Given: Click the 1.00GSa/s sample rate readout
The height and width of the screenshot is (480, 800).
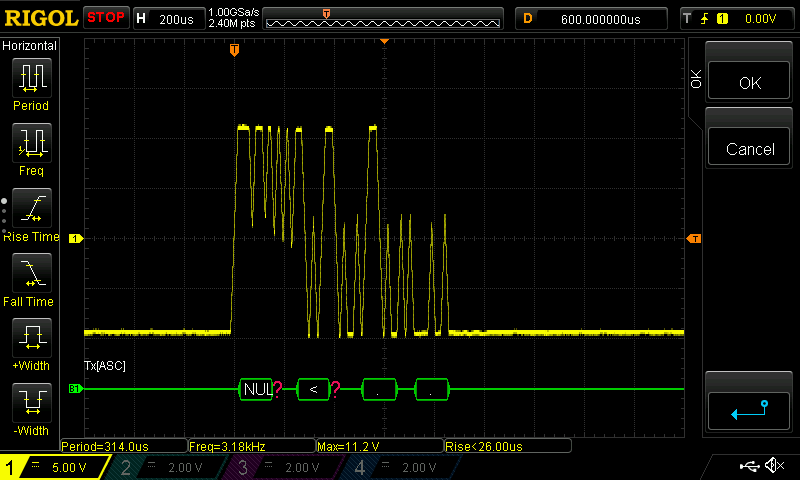Looking at the screenshot, I should 233,12.
